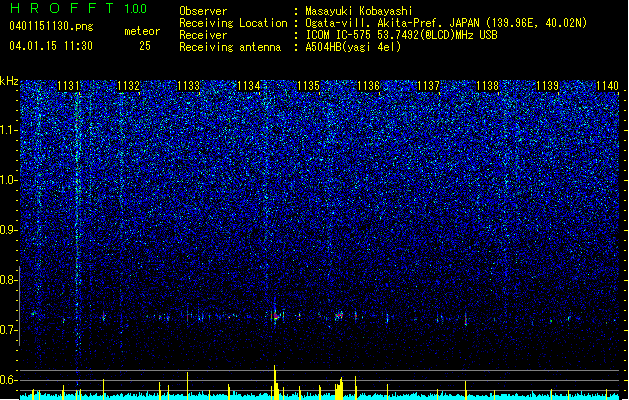
Task: Click the 1.0 frequency axis label
Action: 8,180
